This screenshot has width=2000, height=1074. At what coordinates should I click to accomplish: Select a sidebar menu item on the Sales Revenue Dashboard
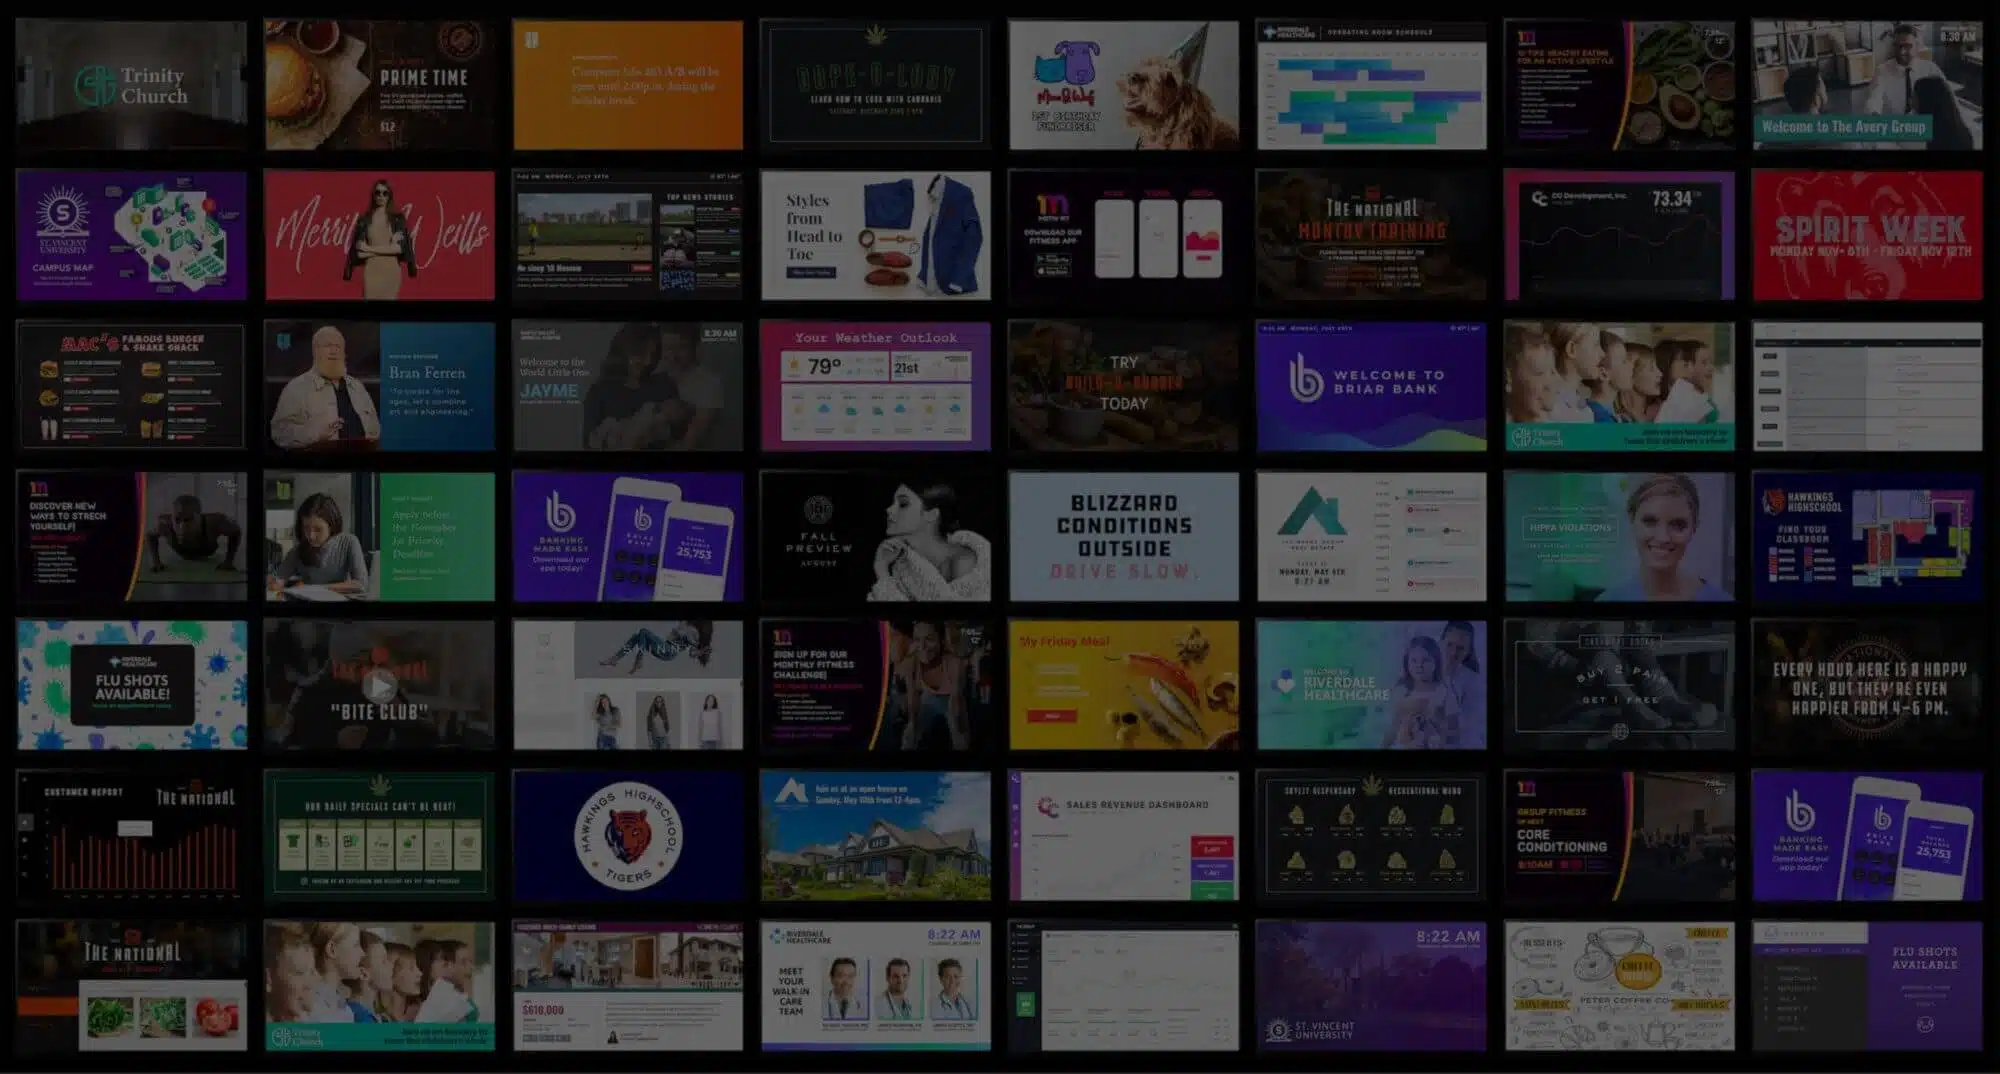tap(1016, 806)
